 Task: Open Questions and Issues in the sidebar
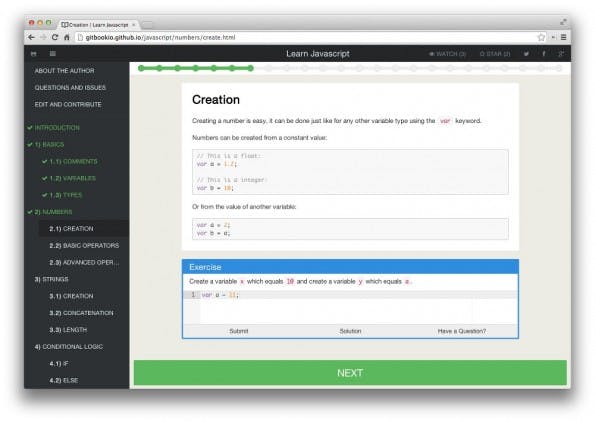[x=70, y=88]
